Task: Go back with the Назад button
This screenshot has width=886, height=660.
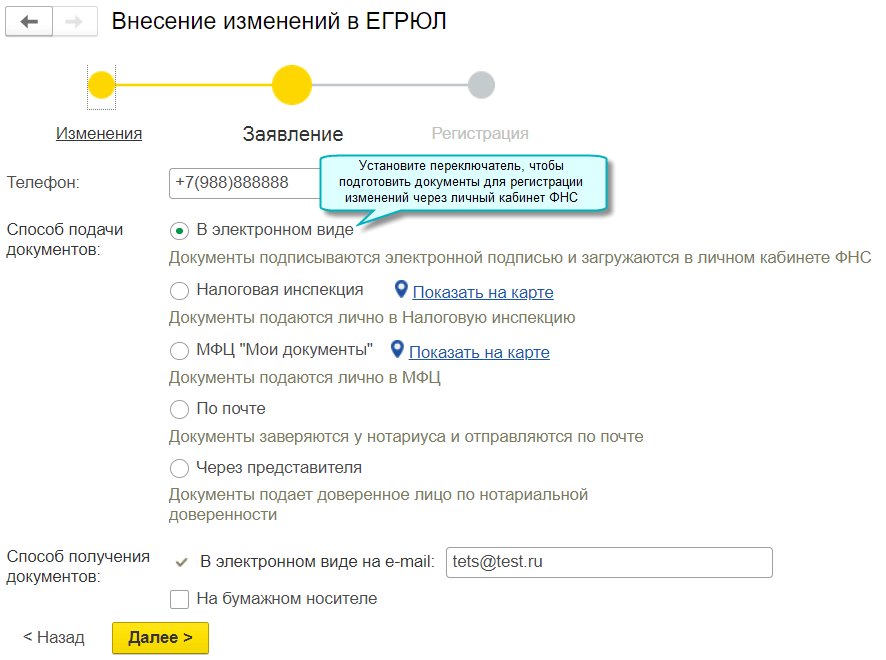Action: coord(54,637)
